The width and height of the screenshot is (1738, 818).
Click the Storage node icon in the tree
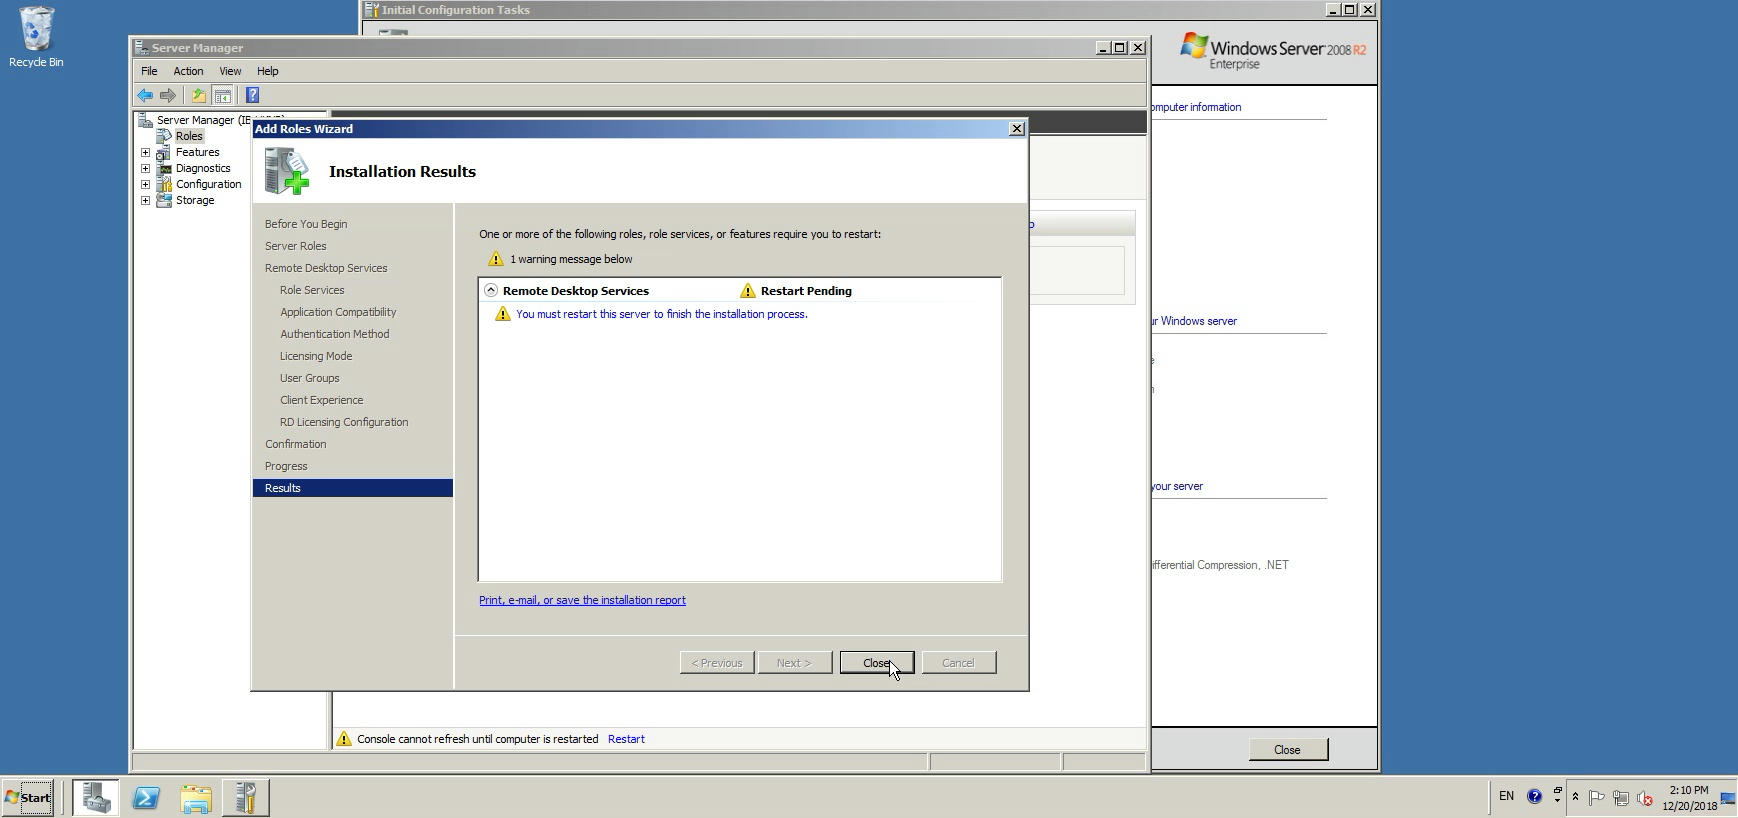click(x=164, y=200)
